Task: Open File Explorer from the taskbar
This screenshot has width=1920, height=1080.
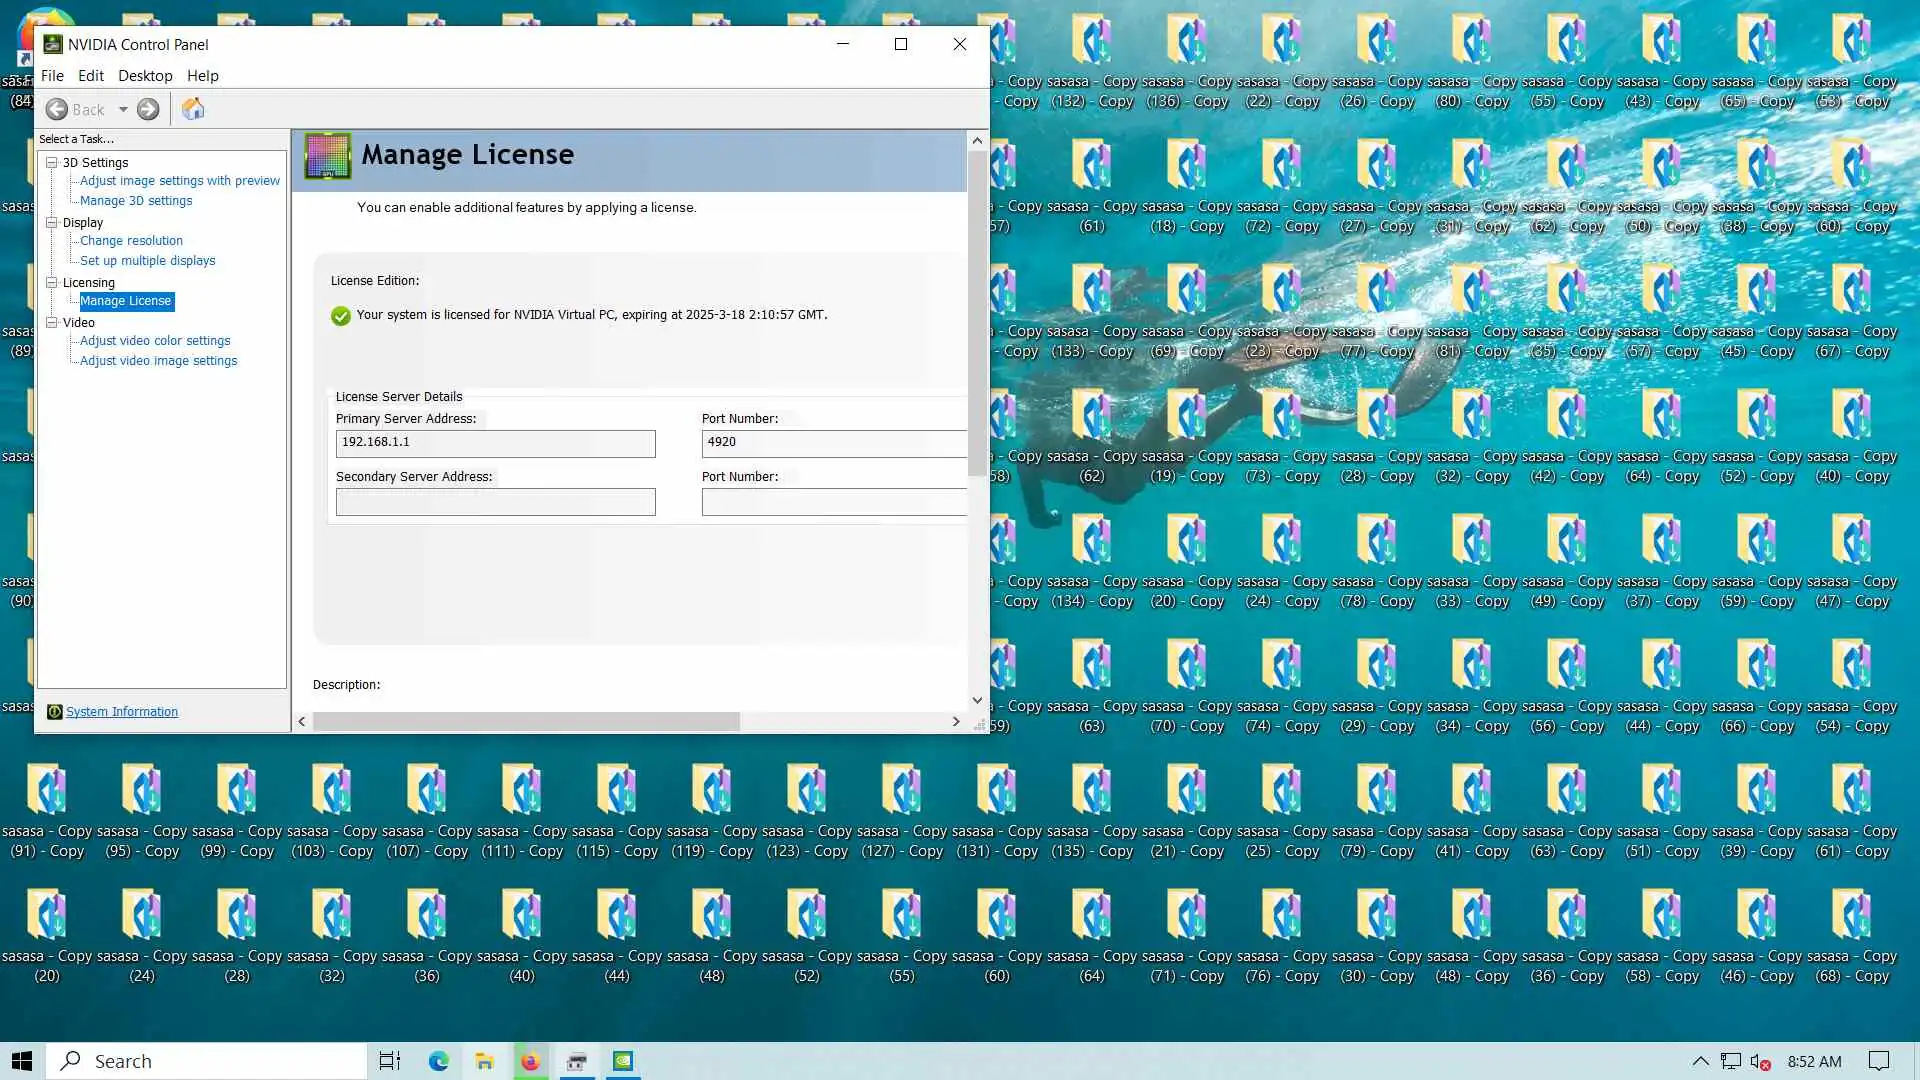Action: pyautogui.click(x=484, y=1061)
